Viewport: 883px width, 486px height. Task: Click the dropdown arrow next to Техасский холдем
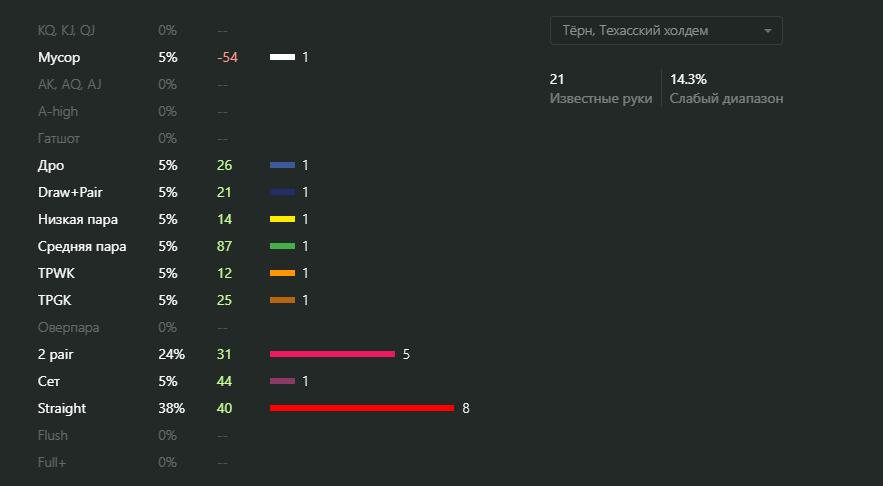tap(768, 31)
